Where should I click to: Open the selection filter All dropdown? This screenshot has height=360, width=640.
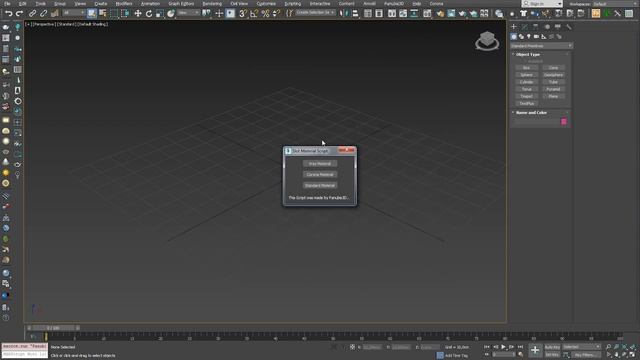pyautogui.click(x=74, y=13)
